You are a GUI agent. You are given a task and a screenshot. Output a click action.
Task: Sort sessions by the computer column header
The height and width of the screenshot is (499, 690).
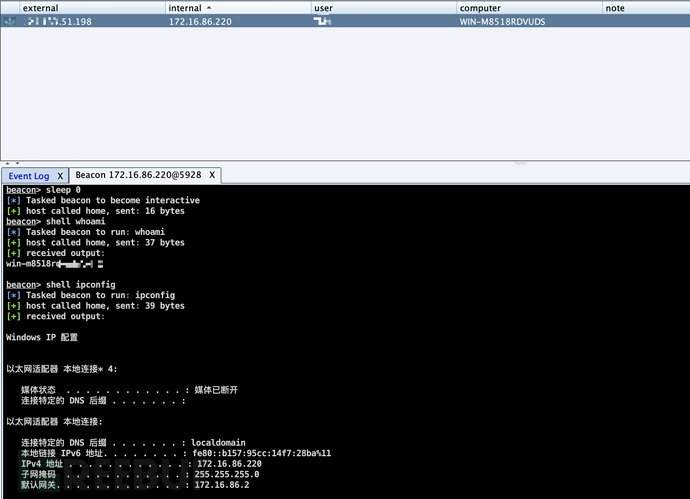[x=480, y=8]
